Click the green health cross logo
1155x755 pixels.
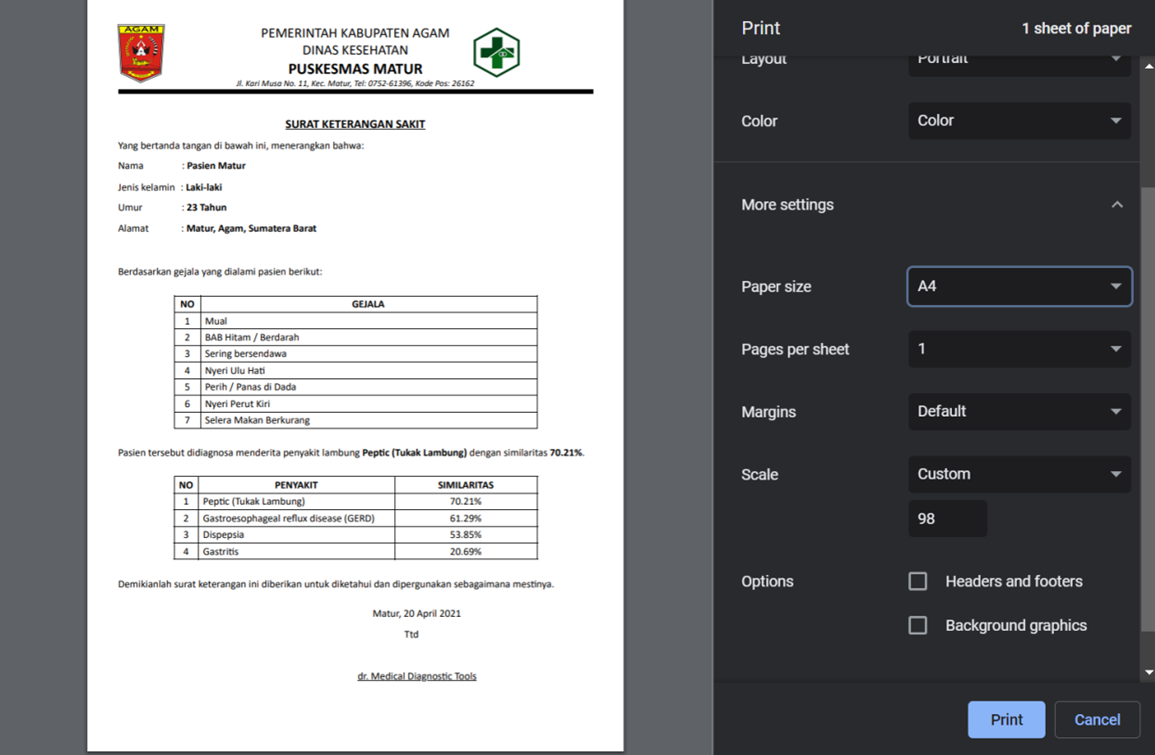496,53
